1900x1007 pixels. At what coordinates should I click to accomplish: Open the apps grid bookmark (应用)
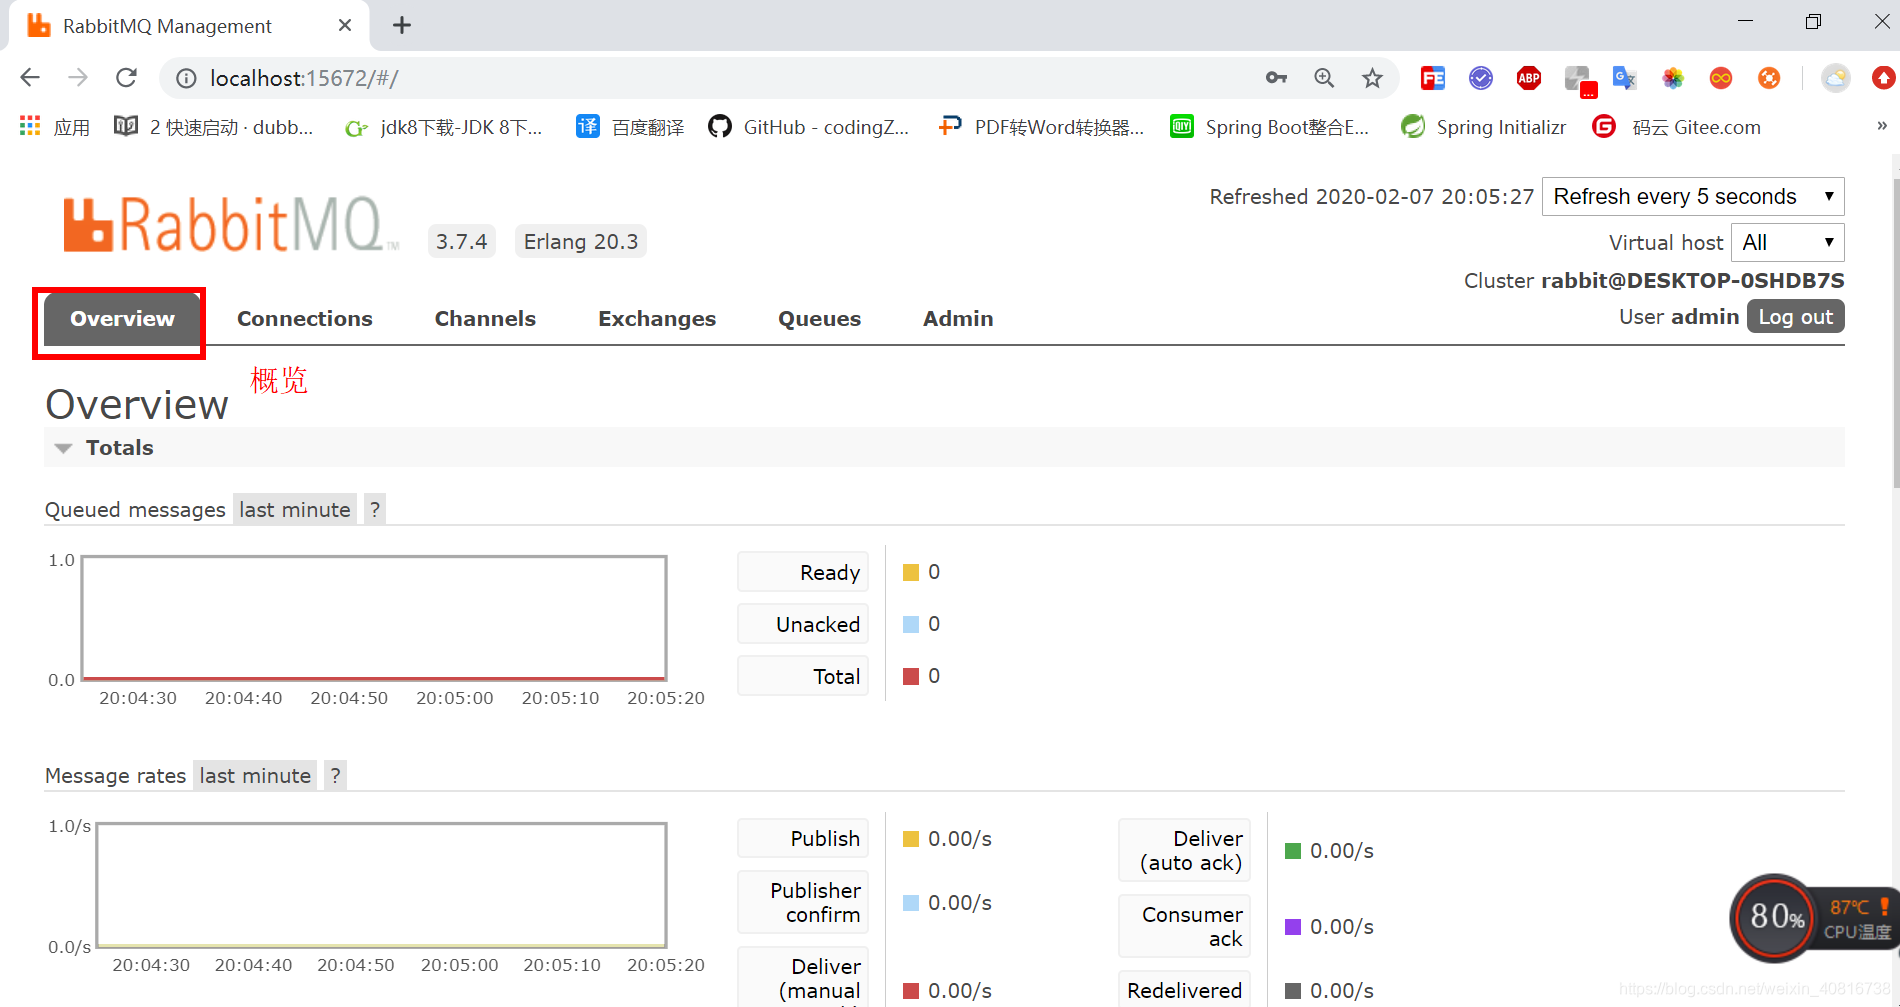tap(54, 127)
